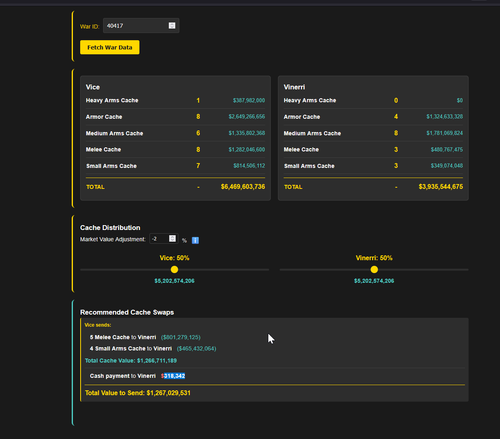
Task: Click Vice Medium Arms Cache value $1,335,802,368
Action: click(247, 133)
